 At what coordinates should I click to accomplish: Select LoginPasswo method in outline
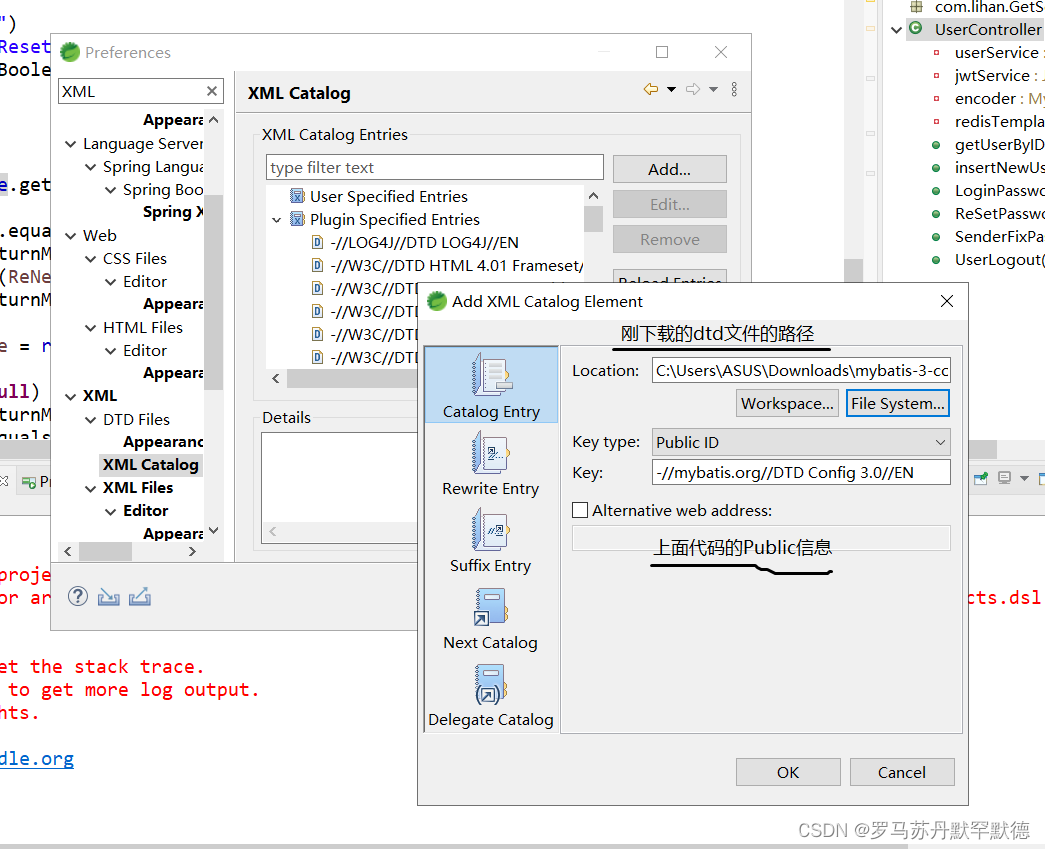pyautogui.click(x=998, y=191)
